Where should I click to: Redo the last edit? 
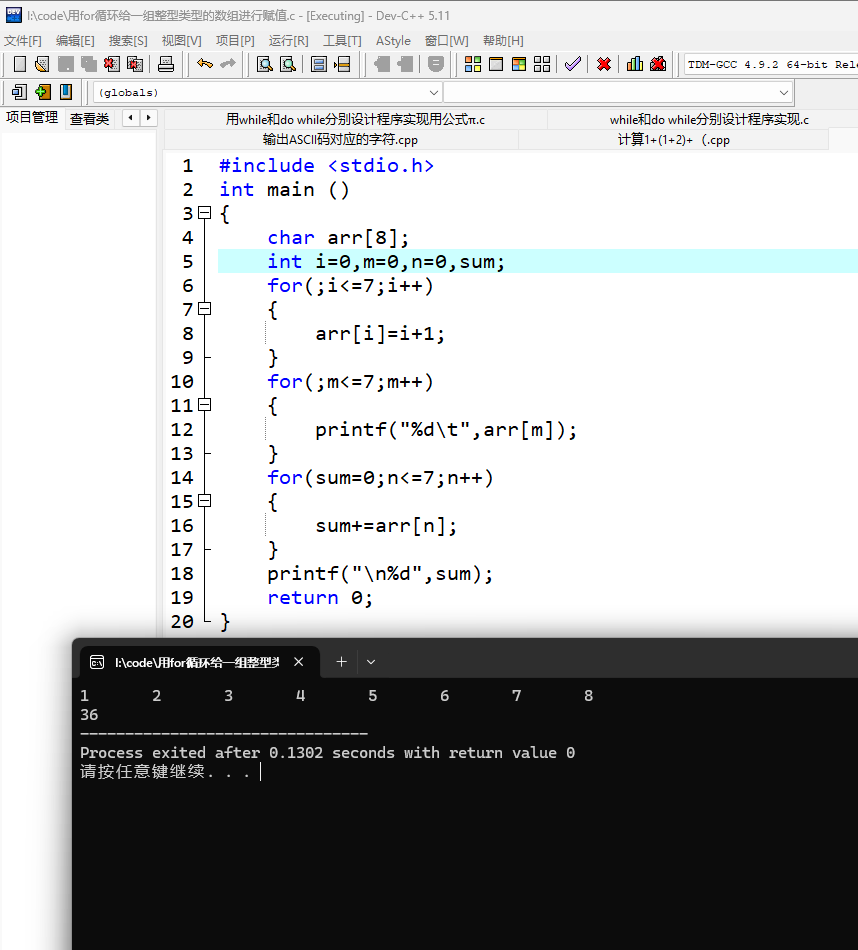[228, 64]
